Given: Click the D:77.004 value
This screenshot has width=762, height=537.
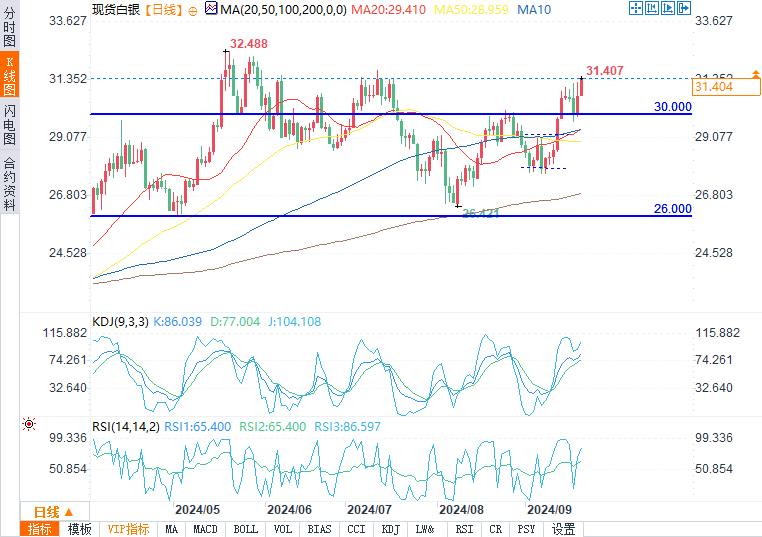Looking at the screenshot, I should (x=235, y=322).
